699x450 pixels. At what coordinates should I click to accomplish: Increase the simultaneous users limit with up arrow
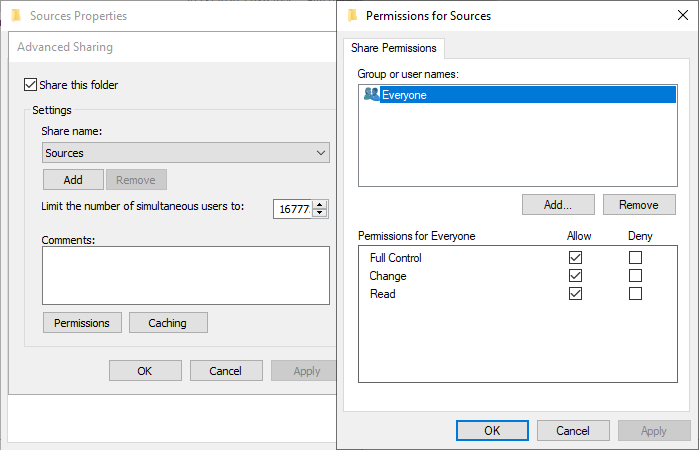pos(320,205)
